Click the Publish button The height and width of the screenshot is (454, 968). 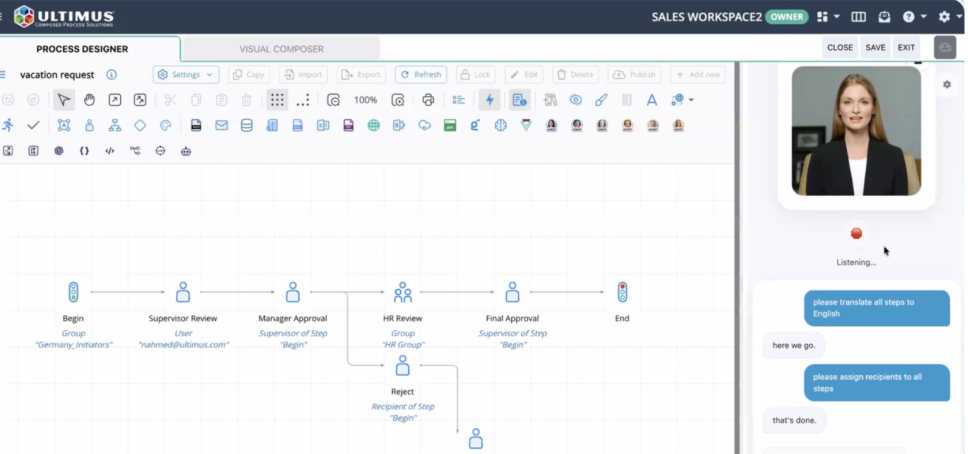634,75
